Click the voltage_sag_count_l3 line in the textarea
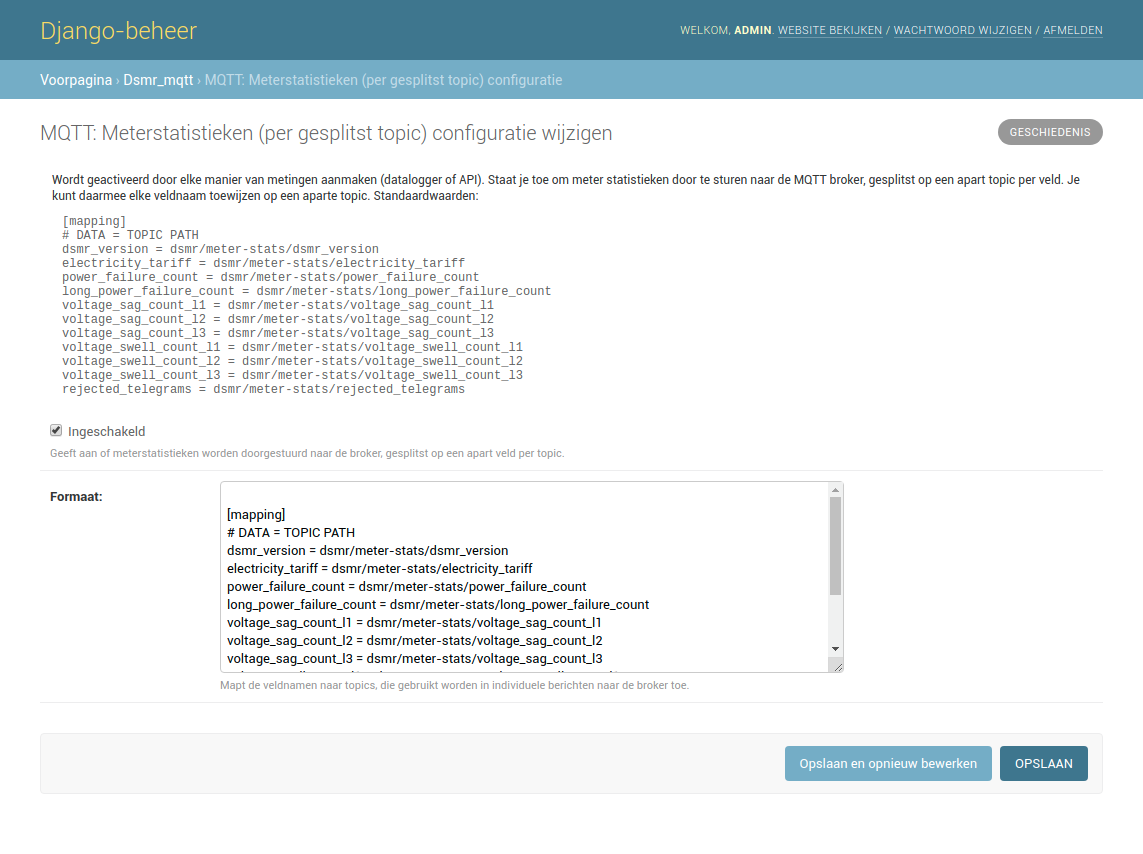The width and height of the screenshot is (1143, 854). [414, 659]
